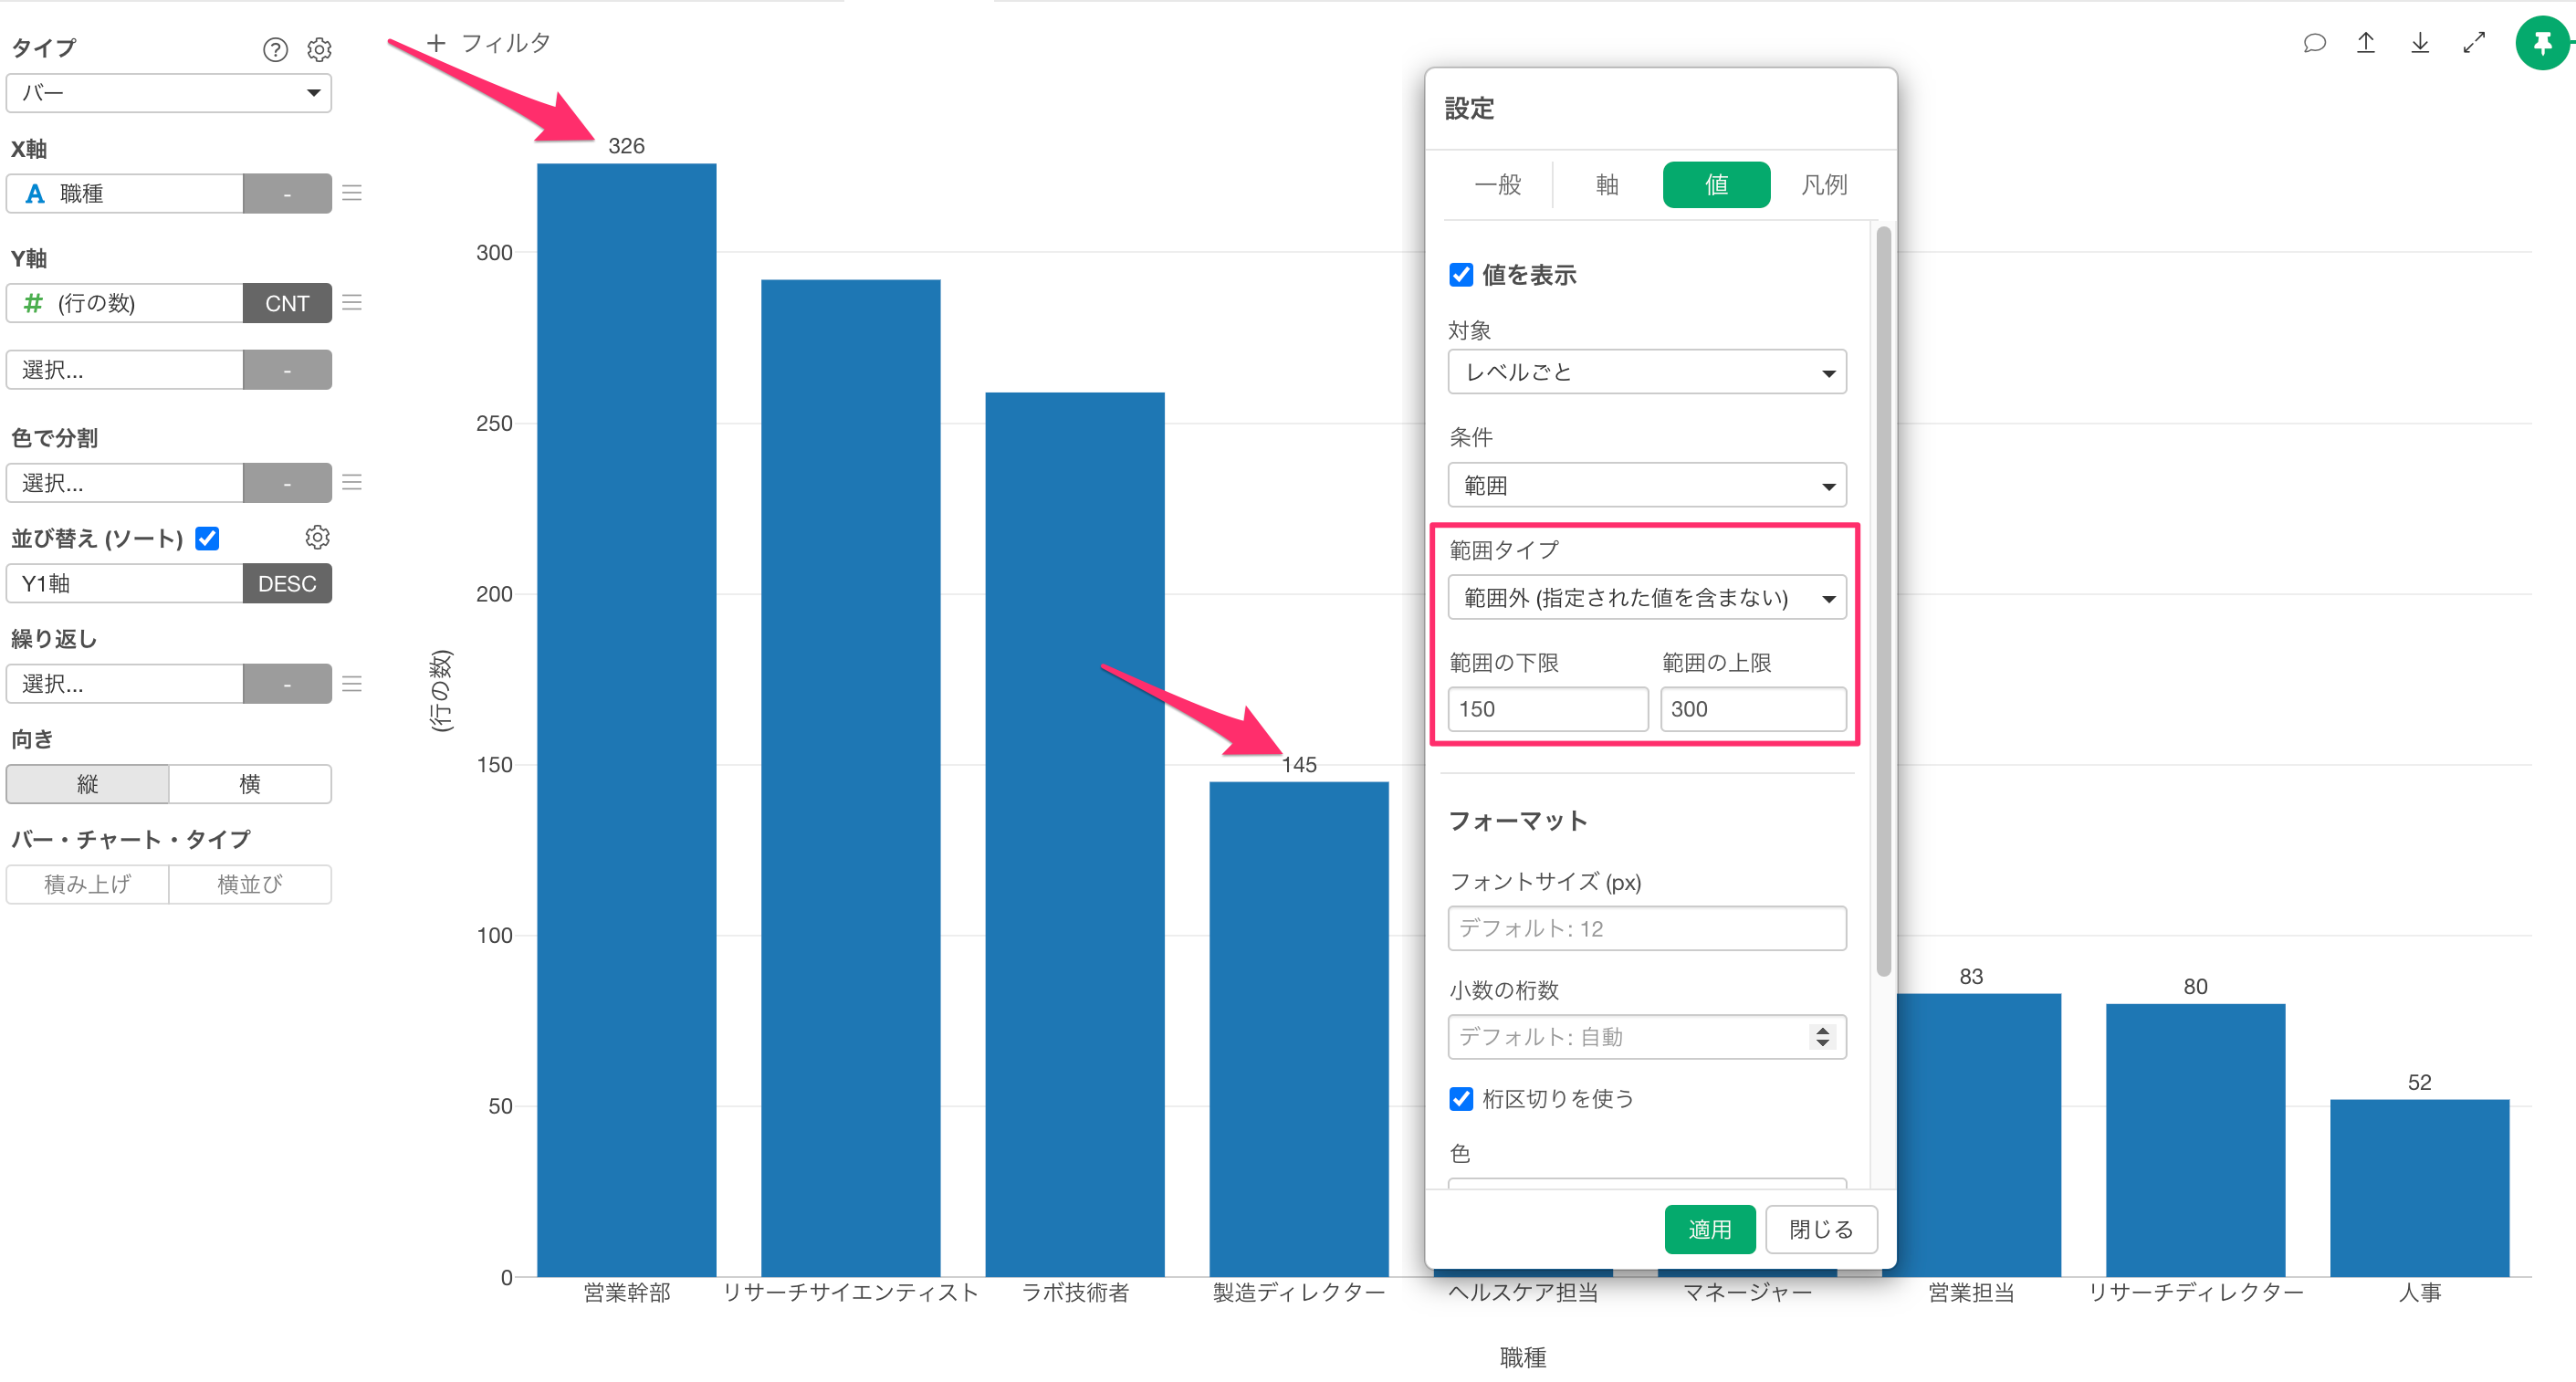Open CNT aggregation function dropdown
Viewport: 2576px width, 1382px height.
point(287,302)
